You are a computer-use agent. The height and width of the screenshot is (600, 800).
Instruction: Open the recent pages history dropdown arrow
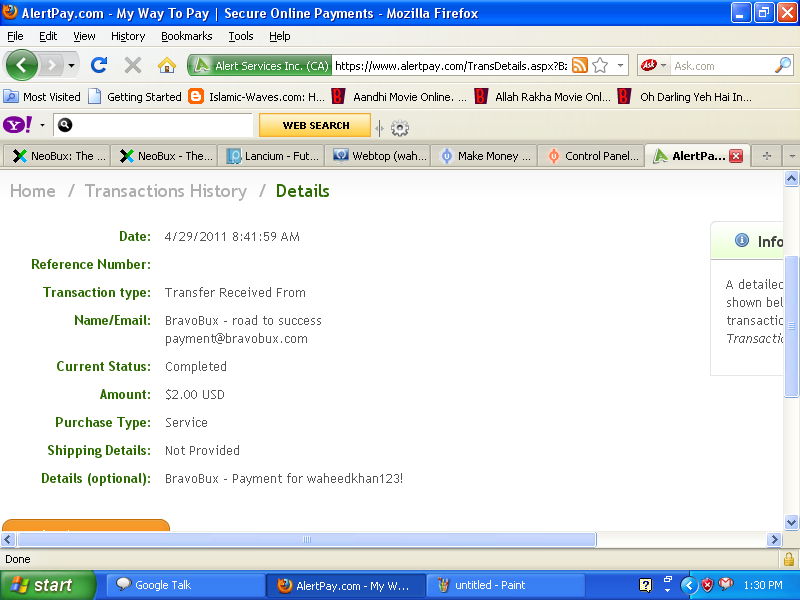click(71, 65)
